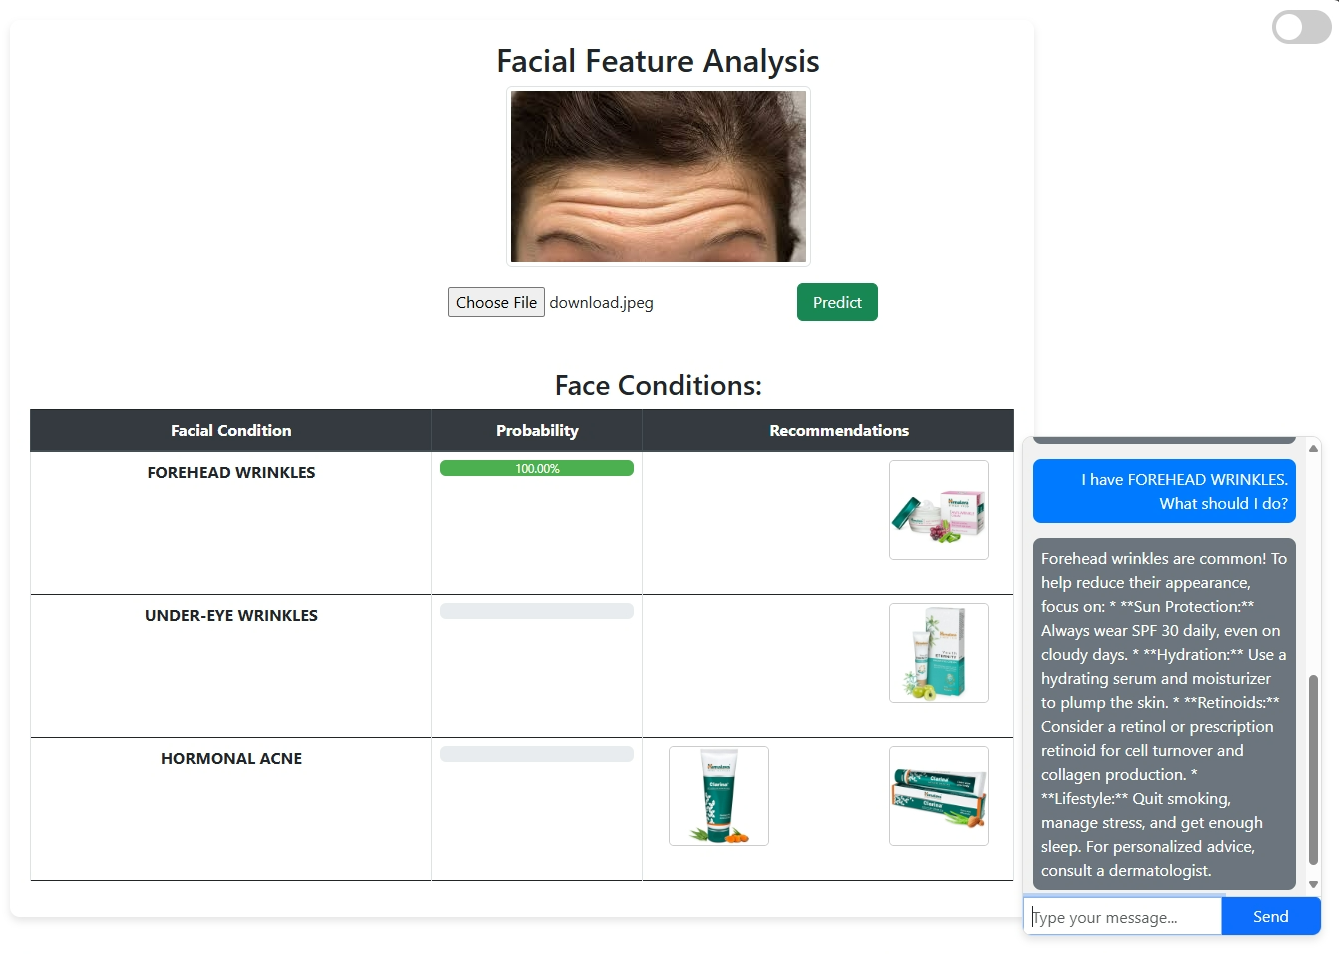Screen dimensions: 1339x954
Task: Focus the 'Type your message' input field
Action: (x=1122, y=917)
